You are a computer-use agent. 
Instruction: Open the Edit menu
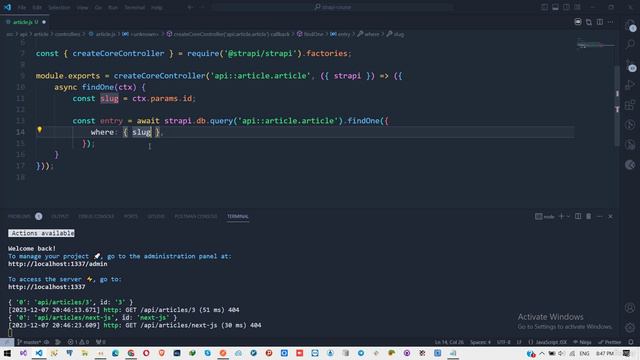[x=37, y=7]
